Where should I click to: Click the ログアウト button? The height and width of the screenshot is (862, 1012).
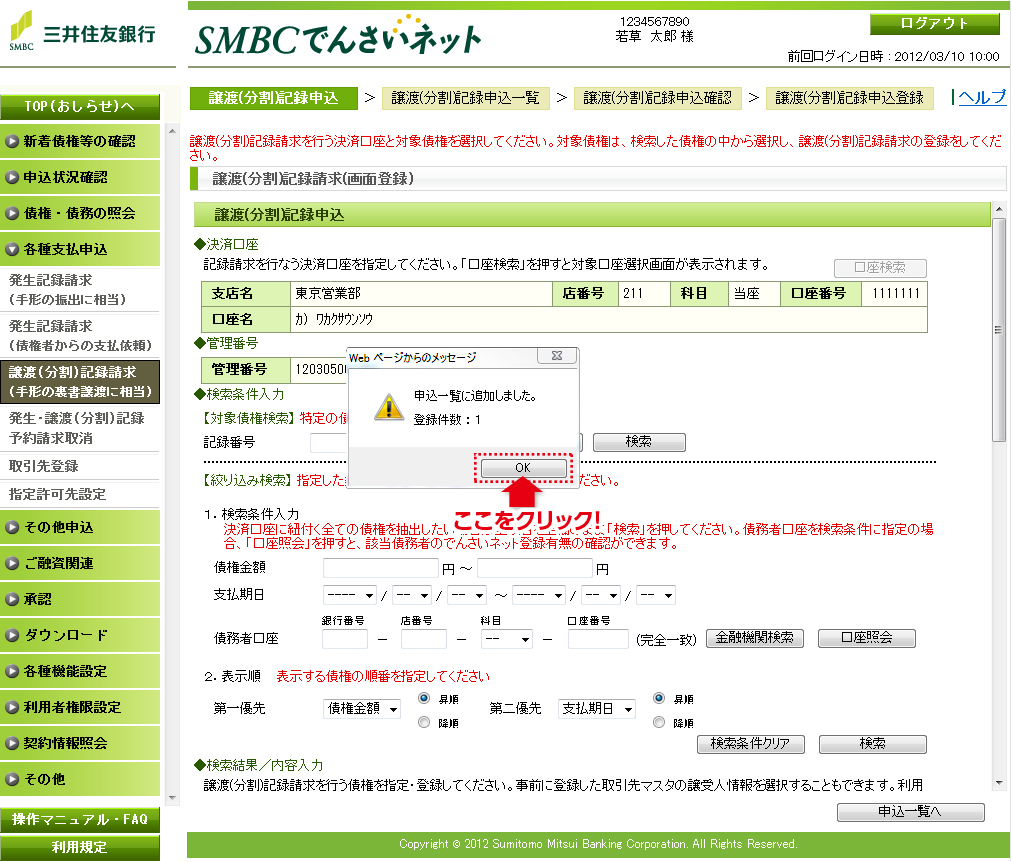pyautogui.click(x=935, y=24)
